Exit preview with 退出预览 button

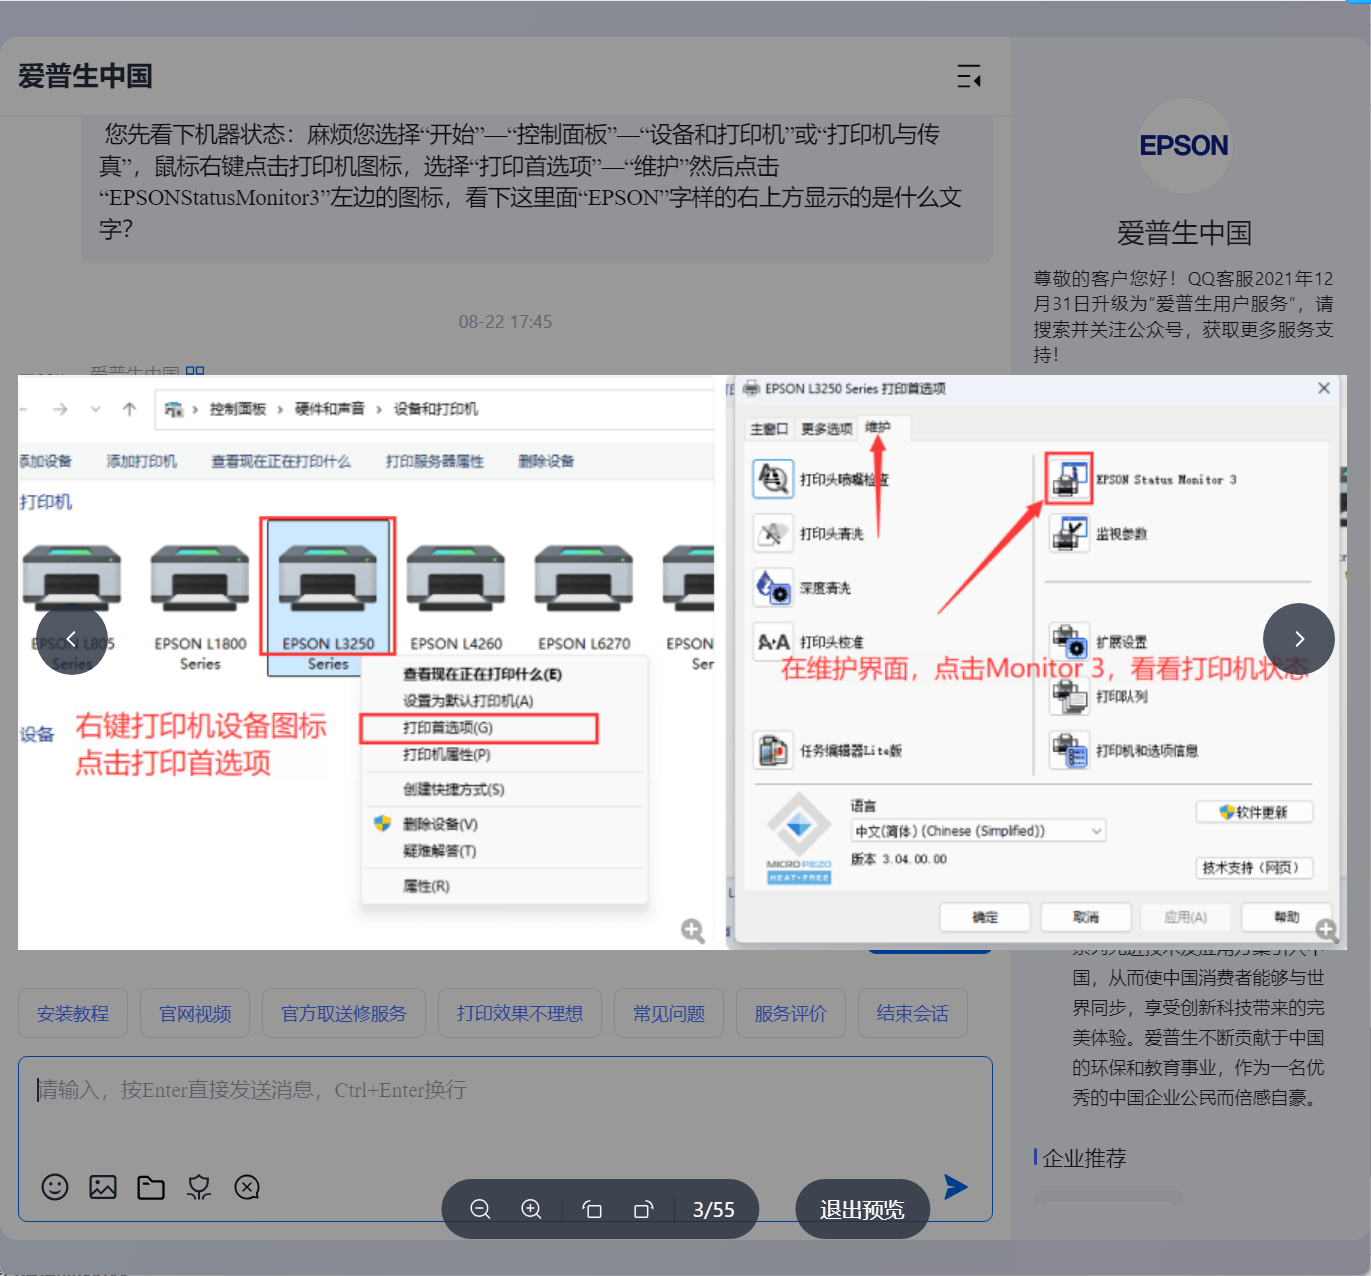862,1210
